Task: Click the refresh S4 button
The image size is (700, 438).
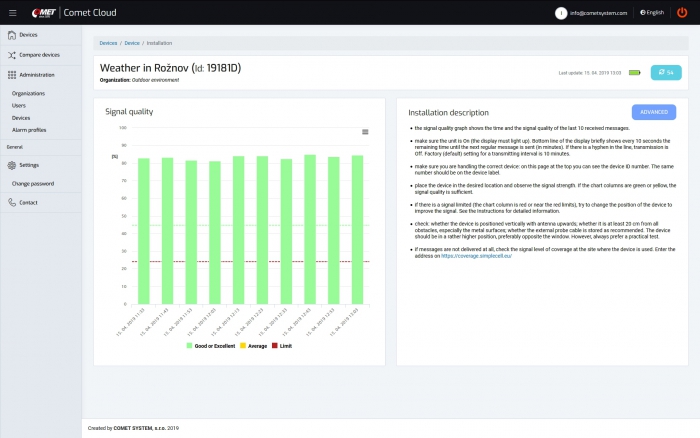Action: click(x=665, y=72)
